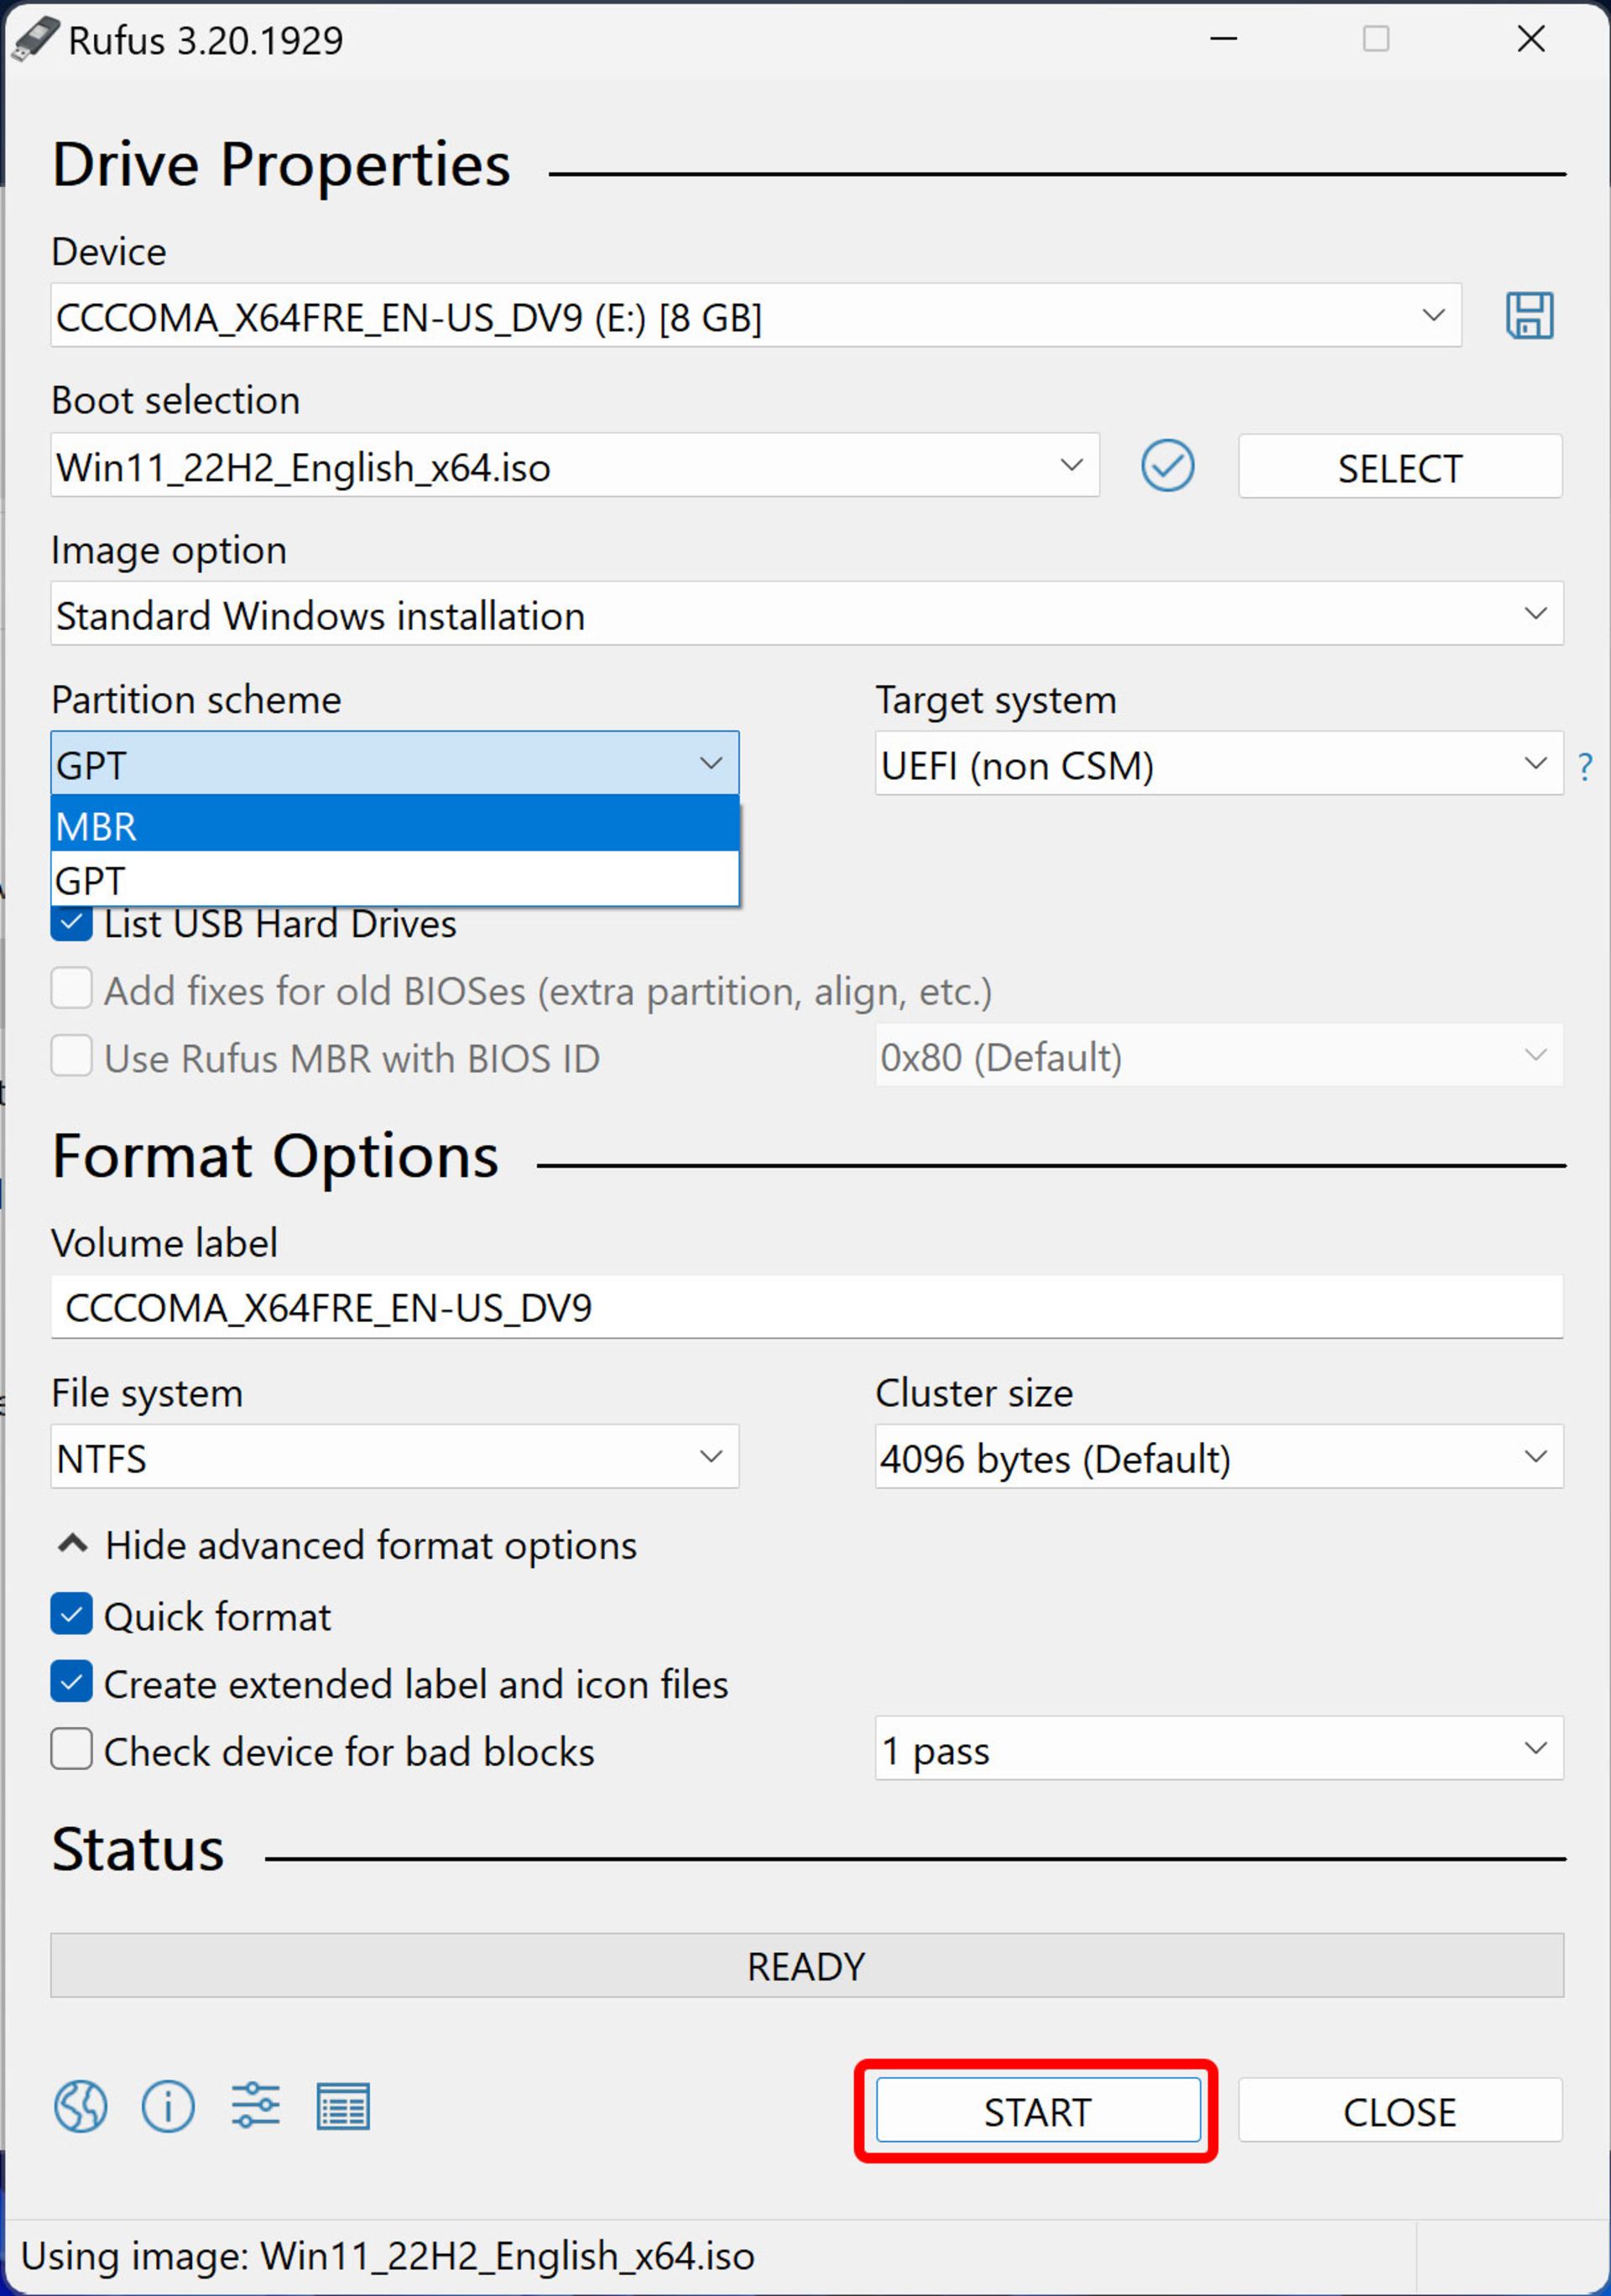1611x2296 pixels.
Task: Open the Target system dropdown
Action: pos(1219,763)
